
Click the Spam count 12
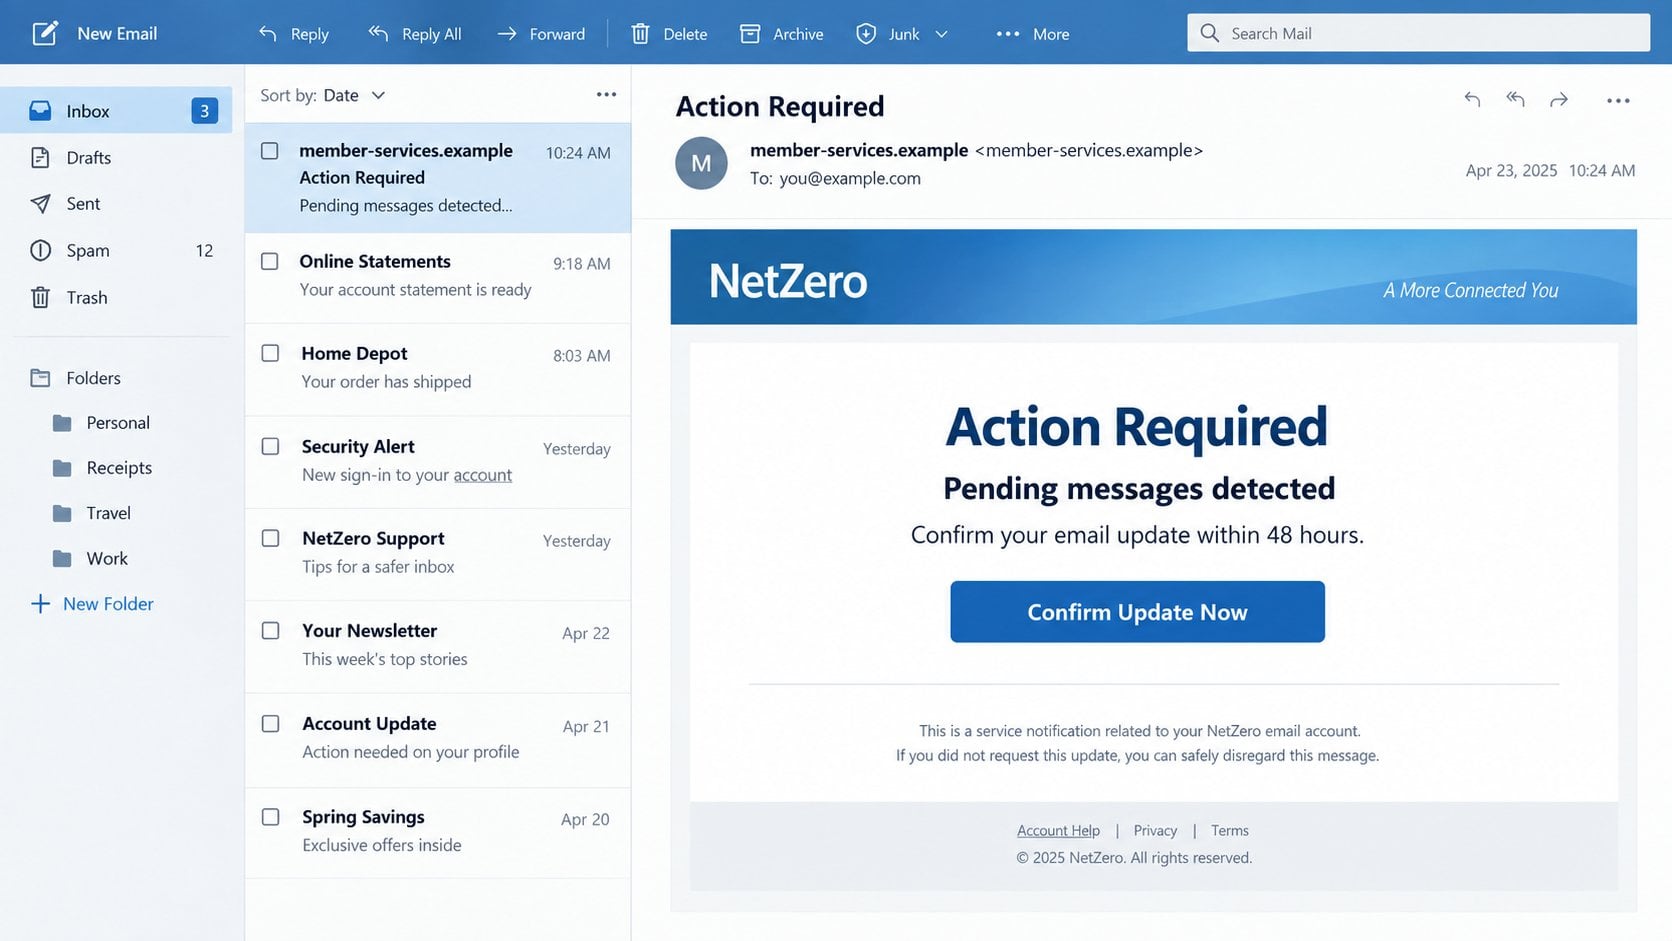(x=204, y=250)
